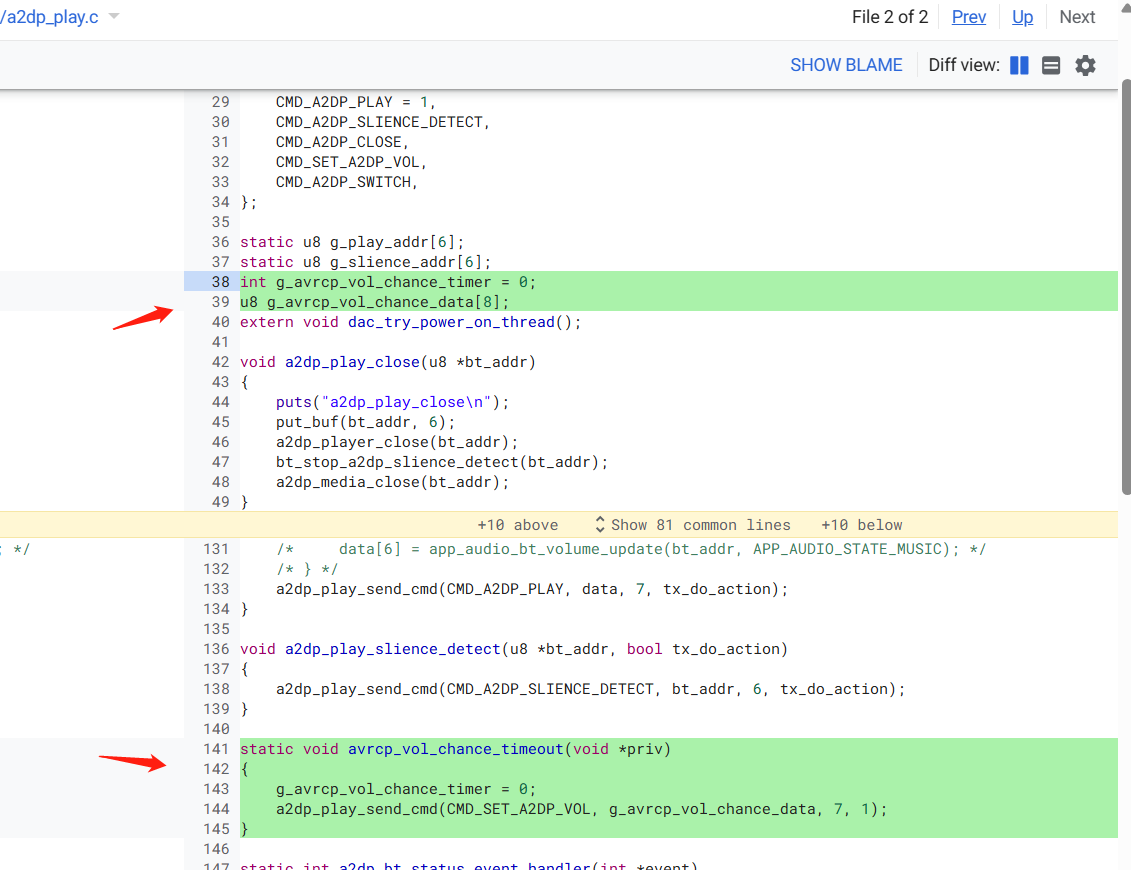Screen dimensions: 1131x870
Task: Switch to side-by-side diff view
Action: (1019, 66)
